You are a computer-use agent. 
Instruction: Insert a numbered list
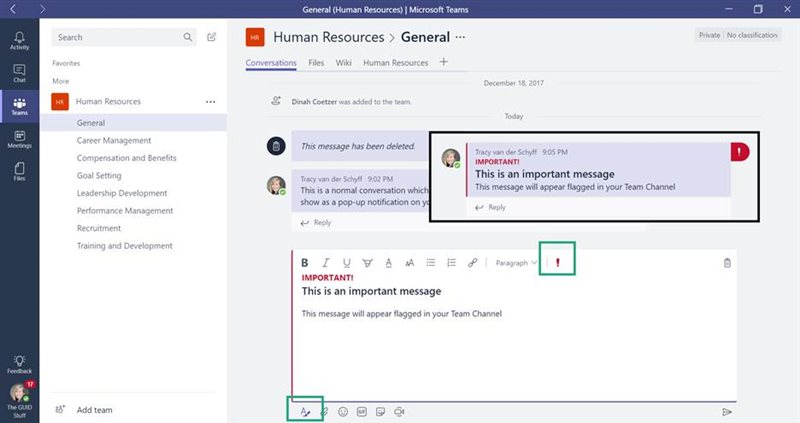452,263
